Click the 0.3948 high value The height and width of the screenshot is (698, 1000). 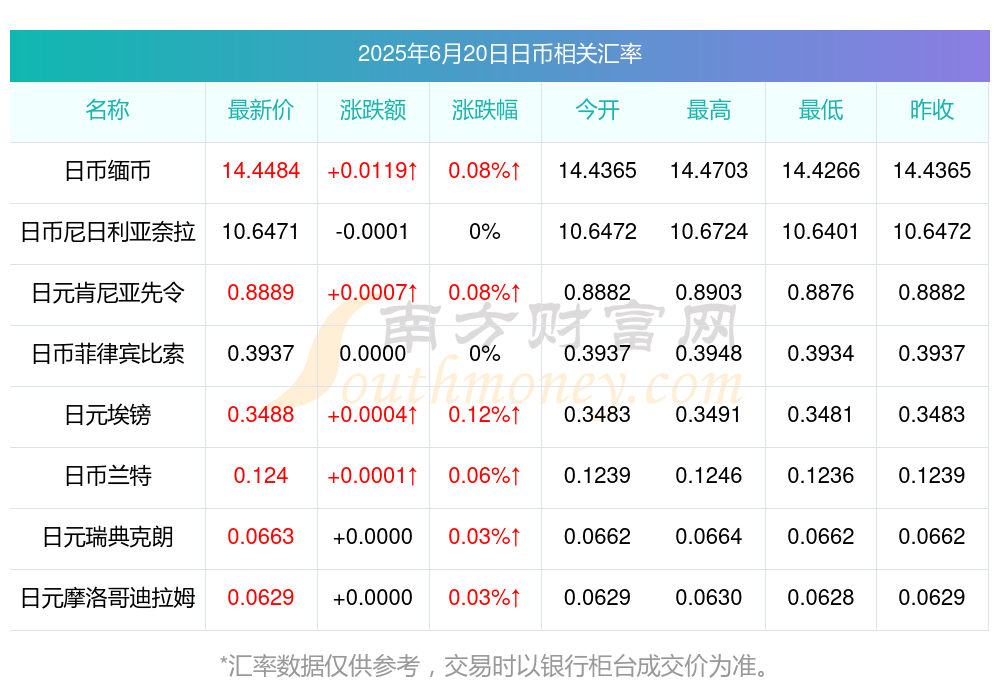pos(709,353)
